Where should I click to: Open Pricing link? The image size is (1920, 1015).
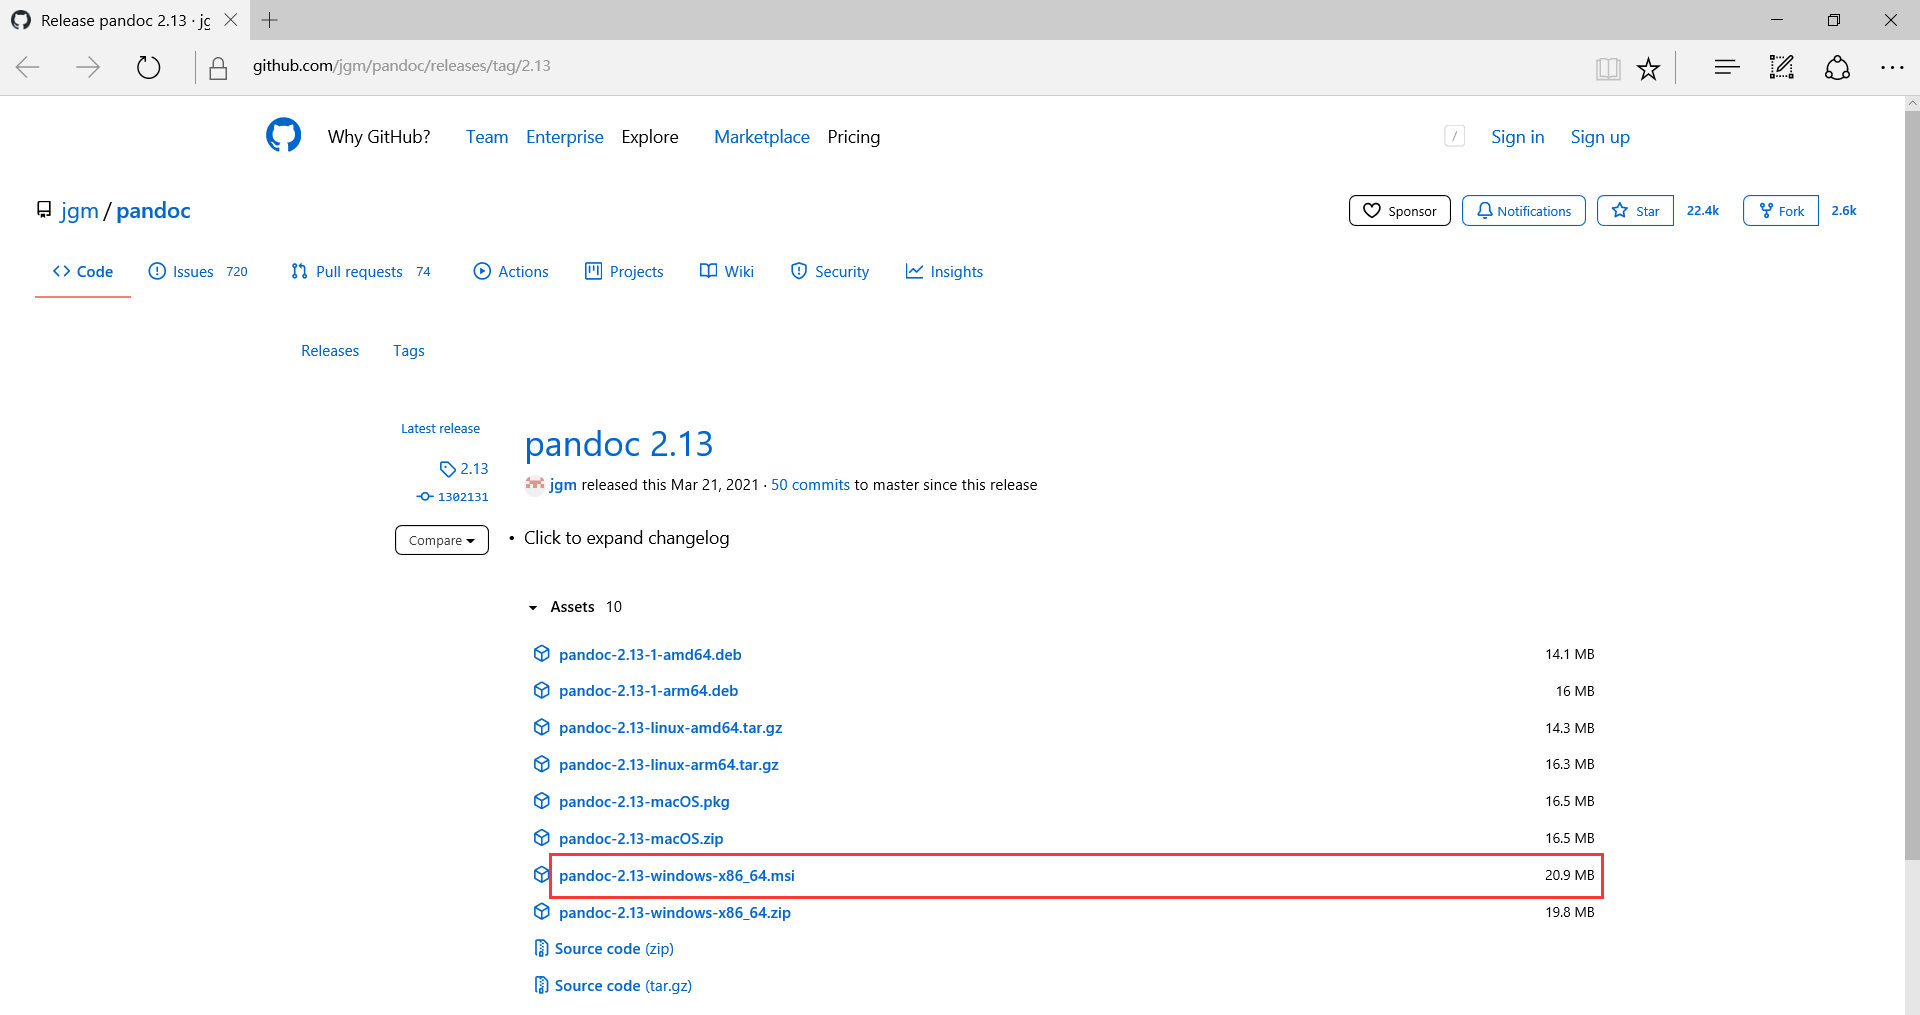[x=854, y=137]
